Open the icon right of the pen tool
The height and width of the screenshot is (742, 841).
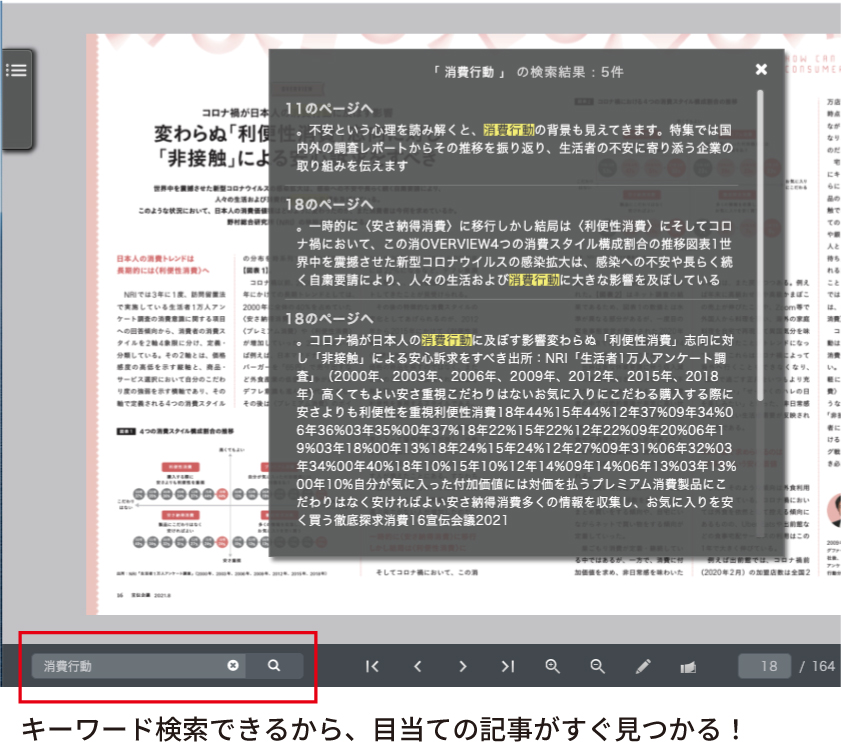(x=688, y=667)
